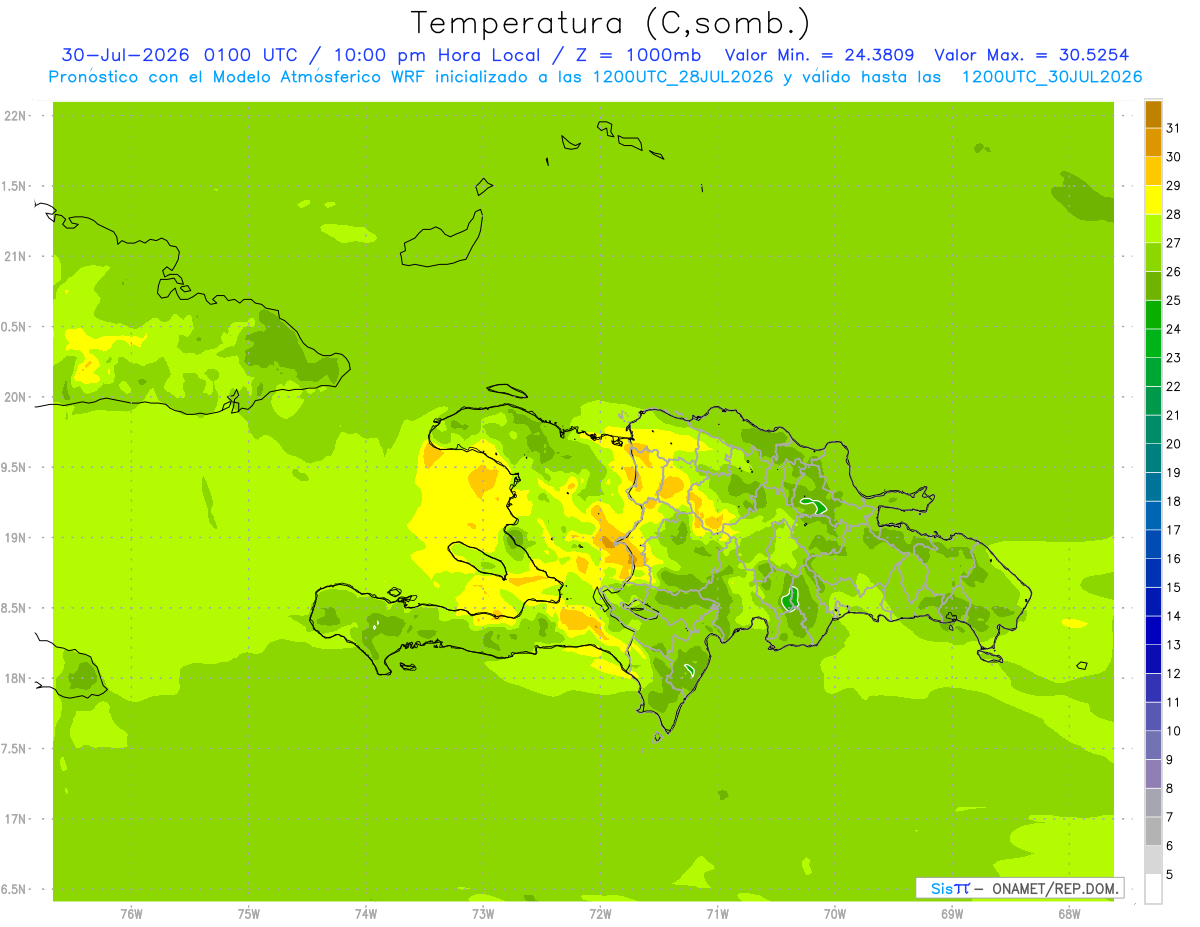The image size is (1200, 927).
Task: Click the "ONAMET/REP.DOM." credit label
Action: (x=1055, y=888)
